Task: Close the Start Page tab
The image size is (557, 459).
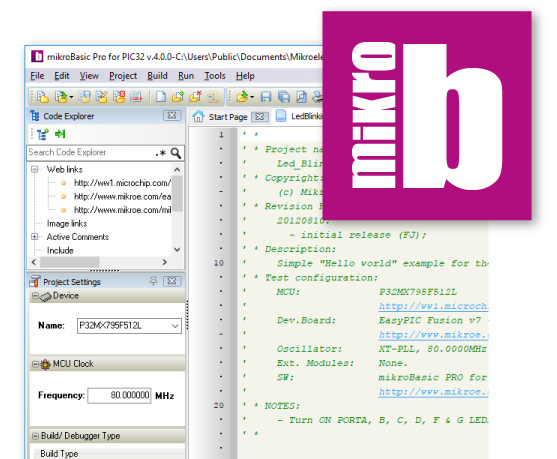Action: click(260, 117)
